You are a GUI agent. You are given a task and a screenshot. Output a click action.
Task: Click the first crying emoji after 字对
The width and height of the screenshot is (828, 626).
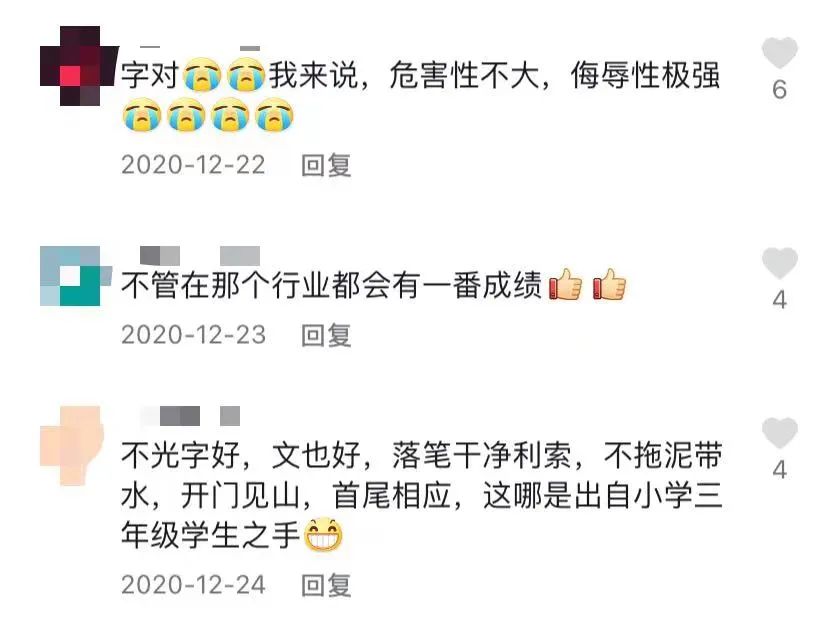(x=202, y=75)
